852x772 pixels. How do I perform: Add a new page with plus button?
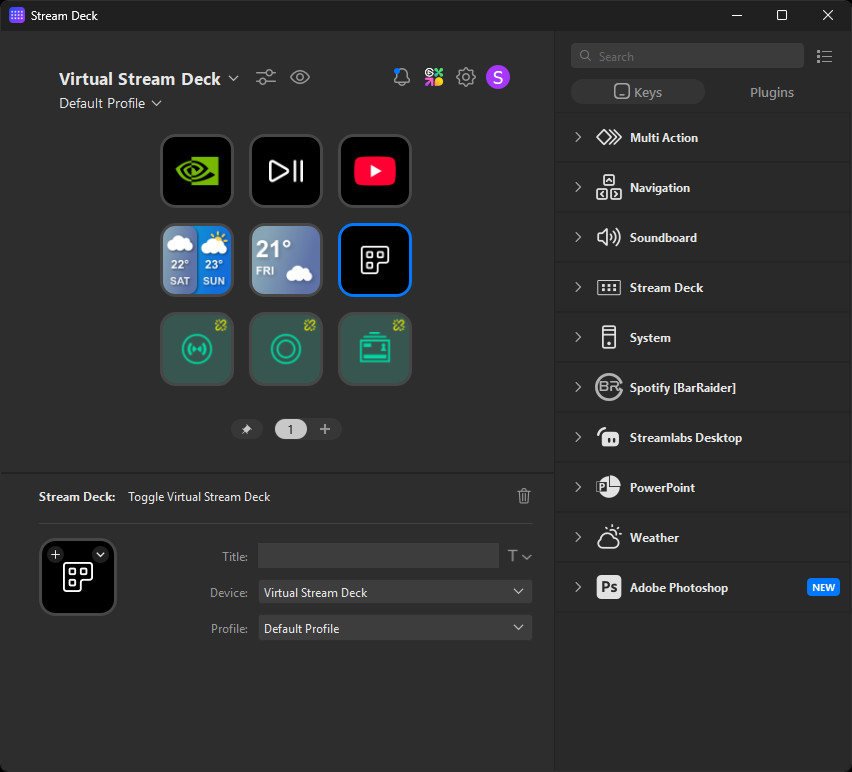pyautogui.click(x=325, y=429)
